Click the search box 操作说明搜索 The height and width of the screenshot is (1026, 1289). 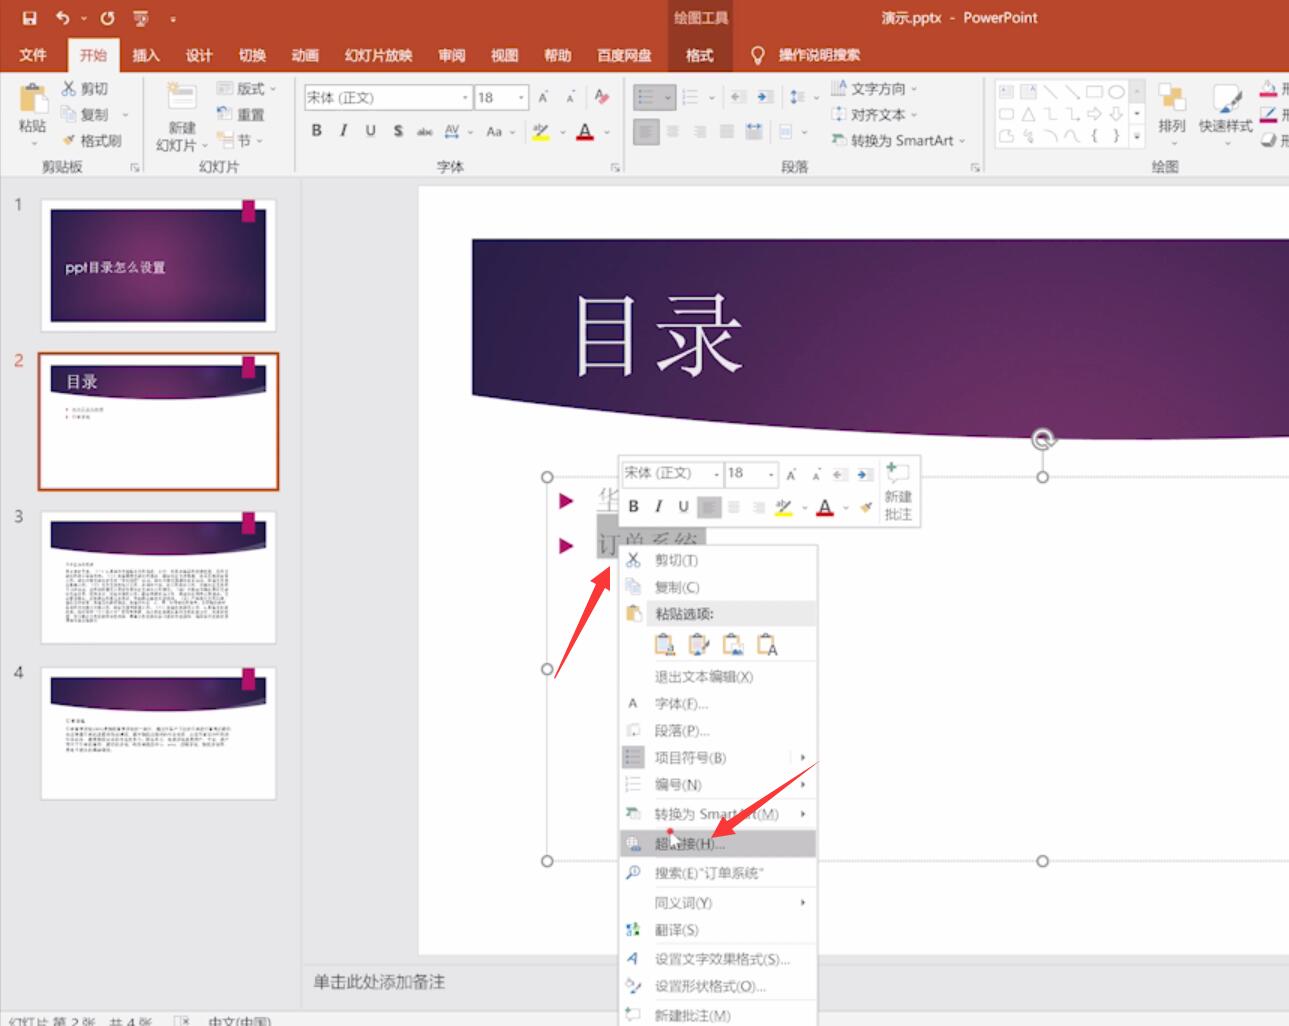pos(819,55)
